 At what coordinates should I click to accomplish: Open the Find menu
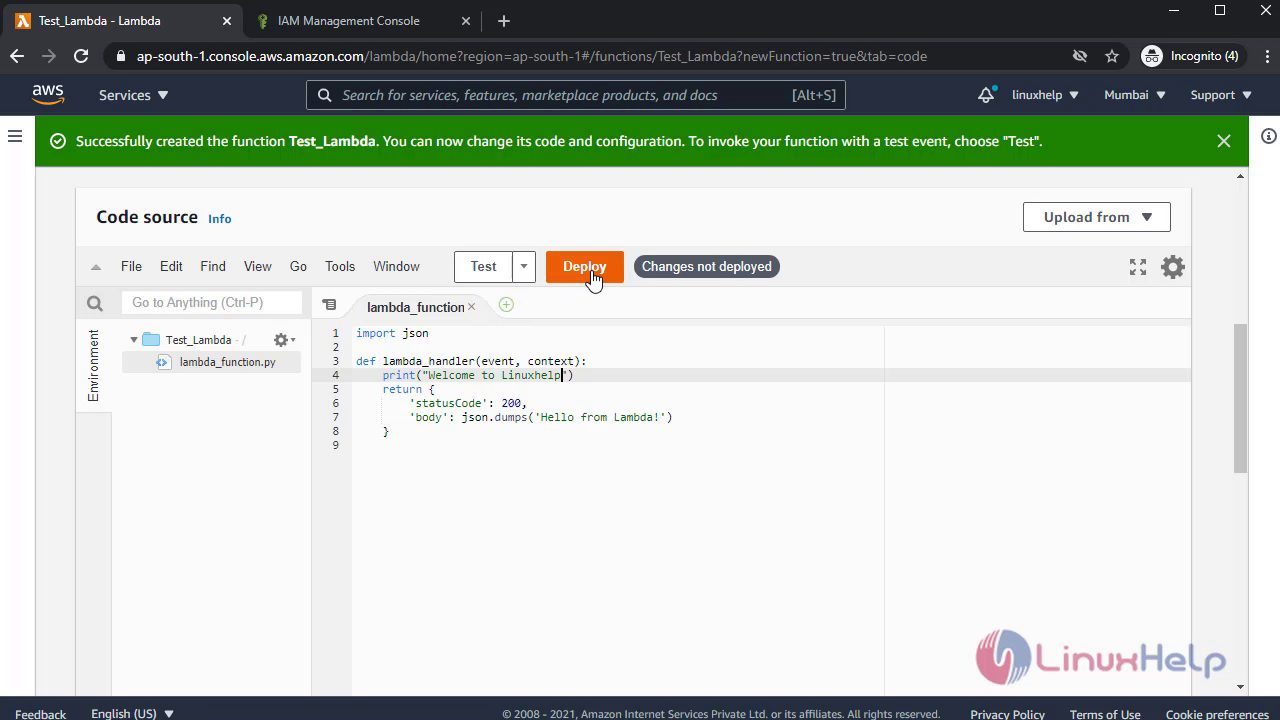coord(213,267)
